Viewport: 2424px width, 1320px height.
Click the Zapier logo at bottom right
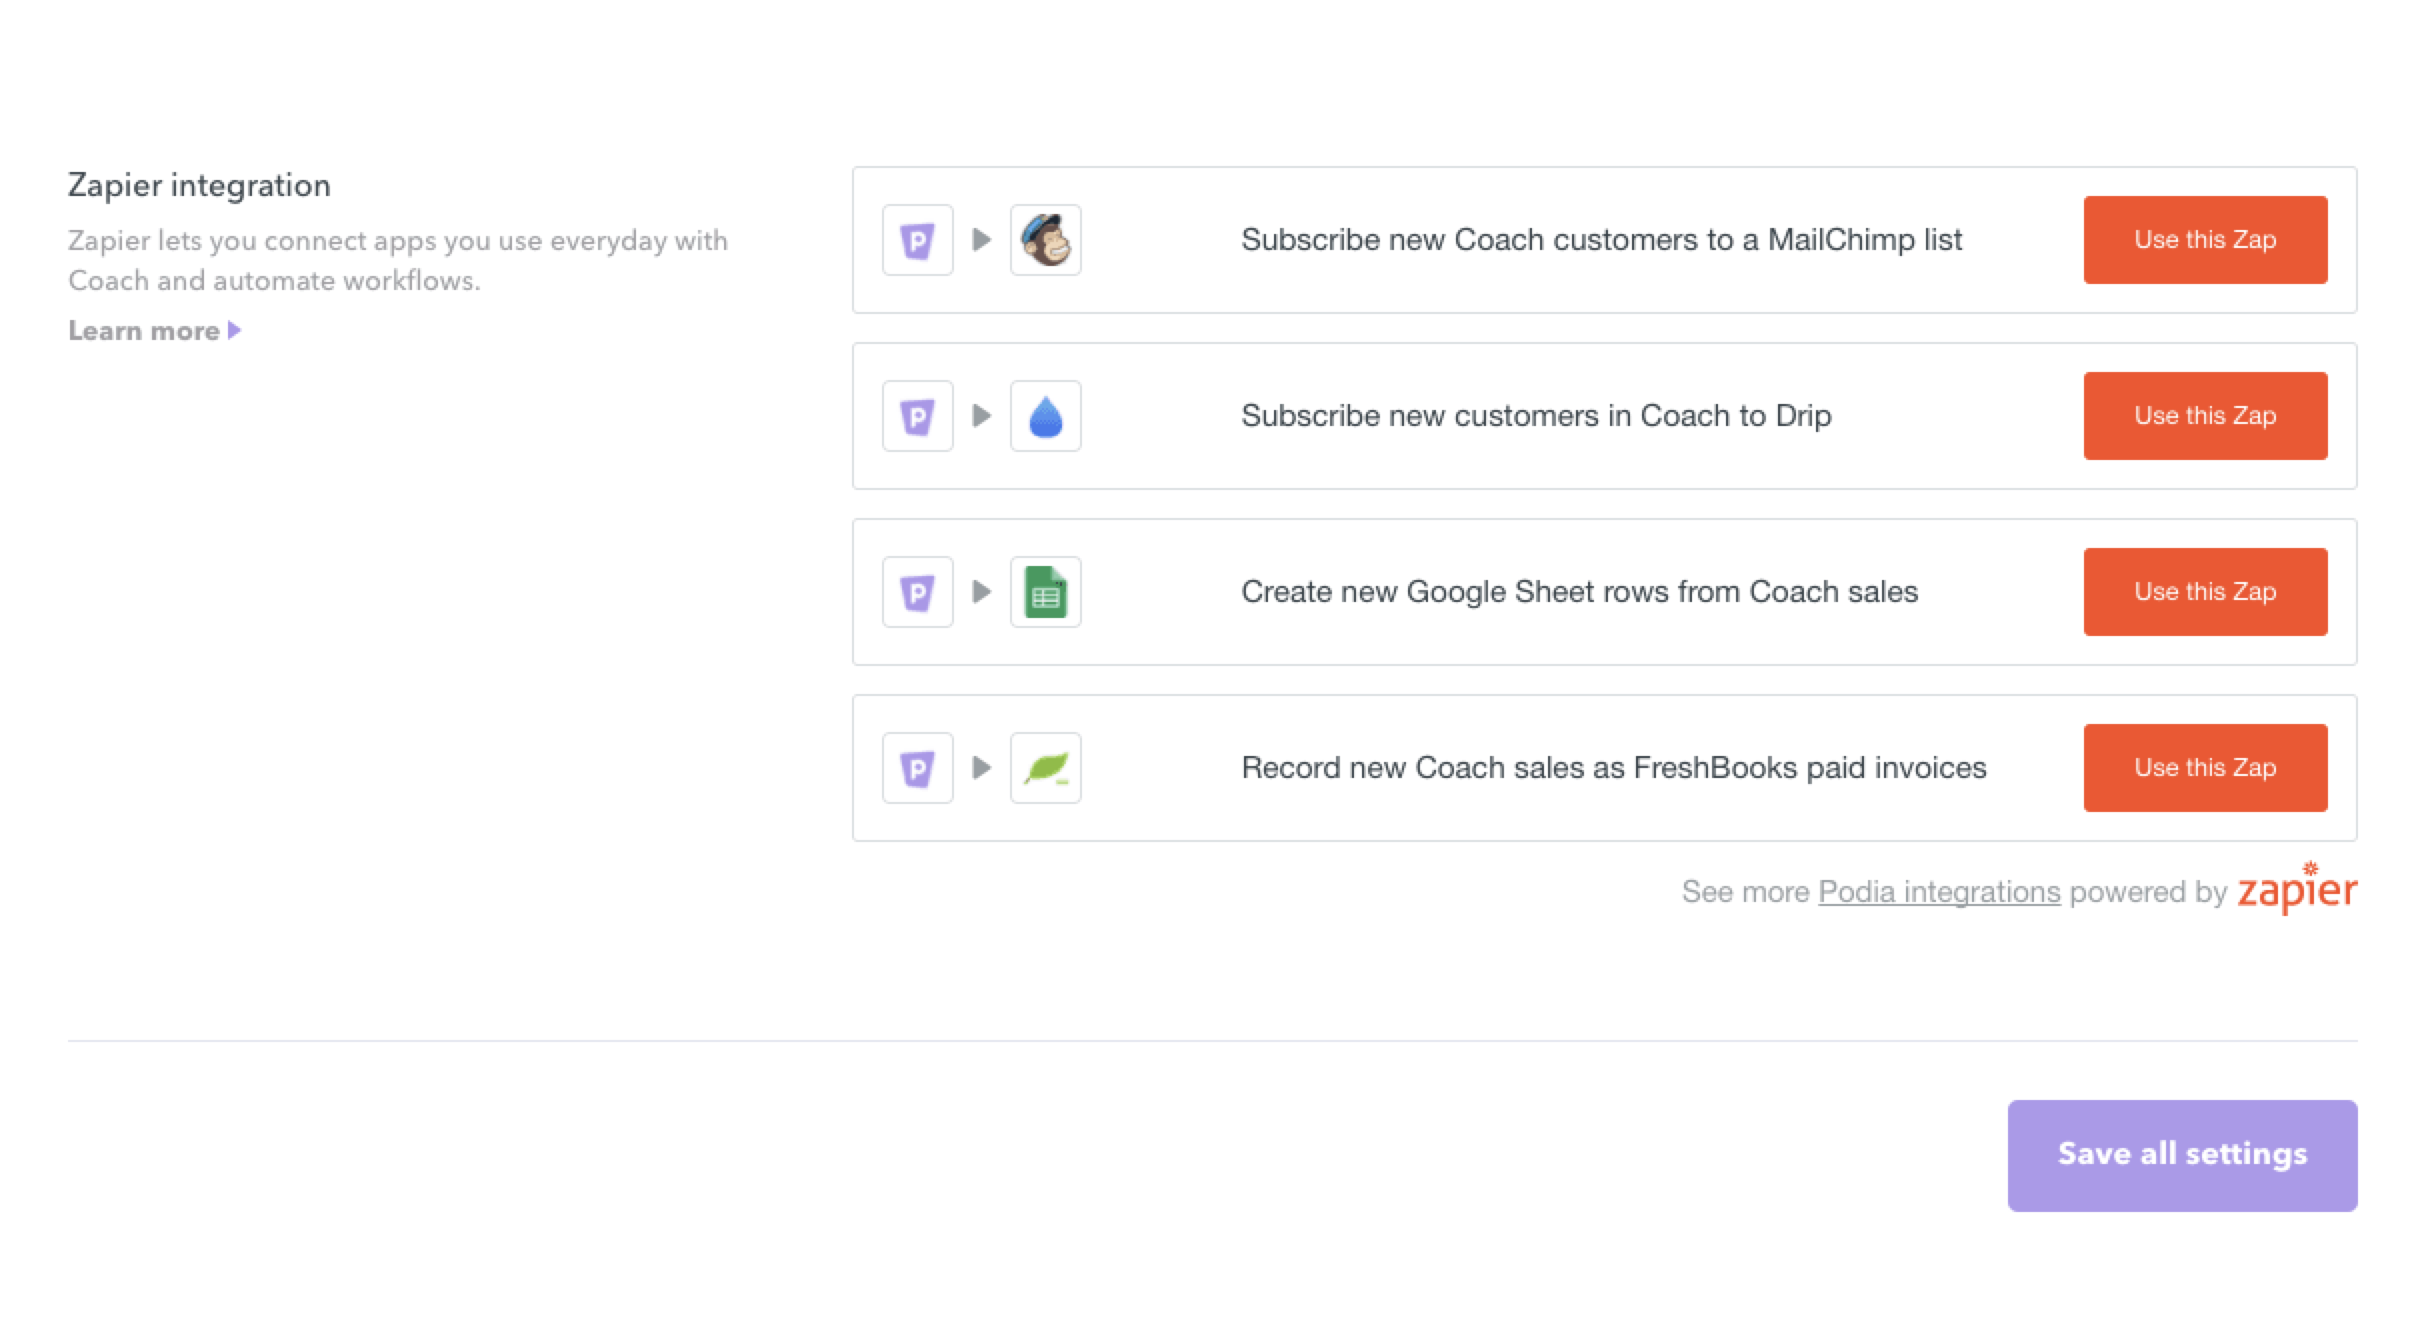(x=2296, y=892)
